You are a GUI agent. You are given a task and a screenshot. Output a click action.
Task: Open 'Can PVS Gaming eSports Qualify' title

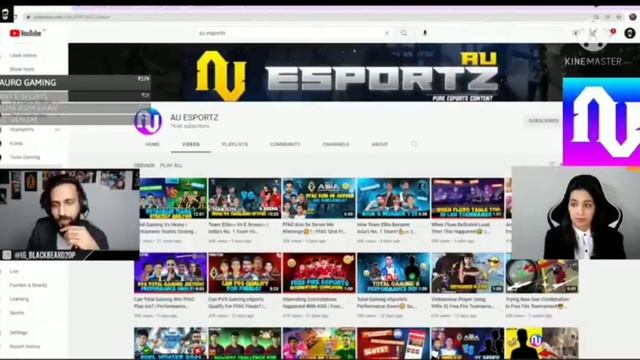pyautogui.click(x=238, y=302)
